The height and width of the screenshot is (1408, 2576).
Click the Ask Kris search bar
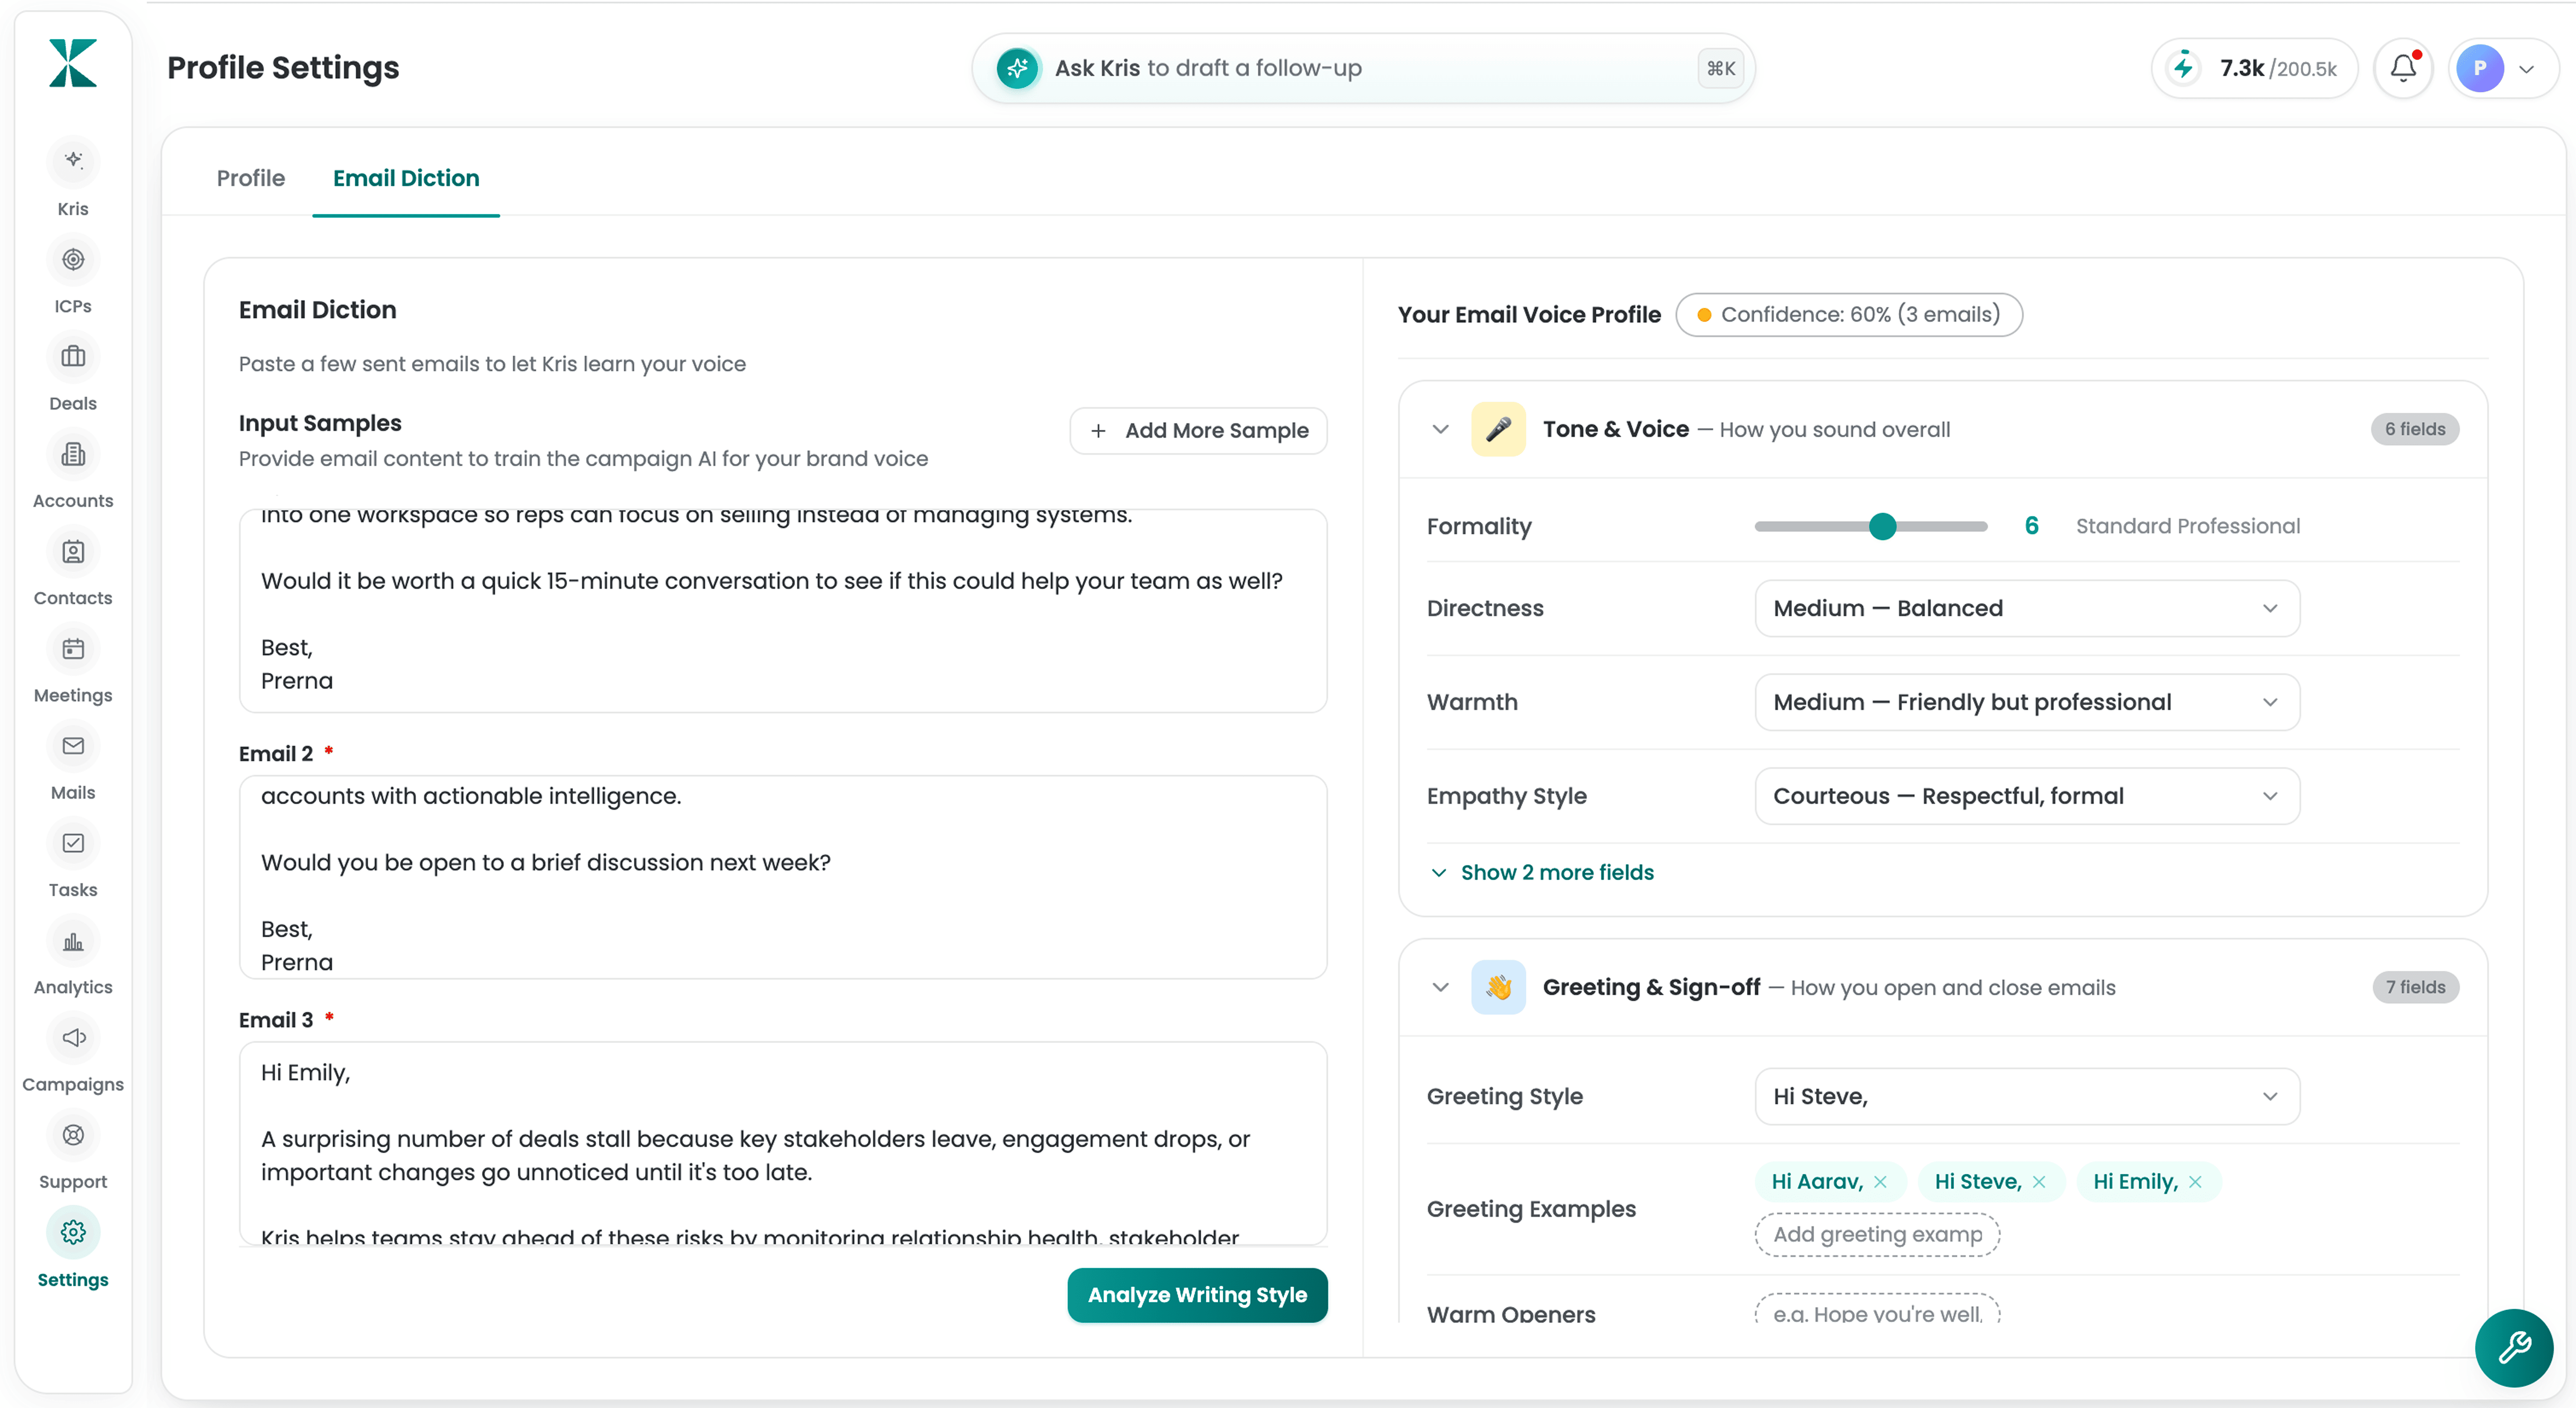(x=1363, y=68)
